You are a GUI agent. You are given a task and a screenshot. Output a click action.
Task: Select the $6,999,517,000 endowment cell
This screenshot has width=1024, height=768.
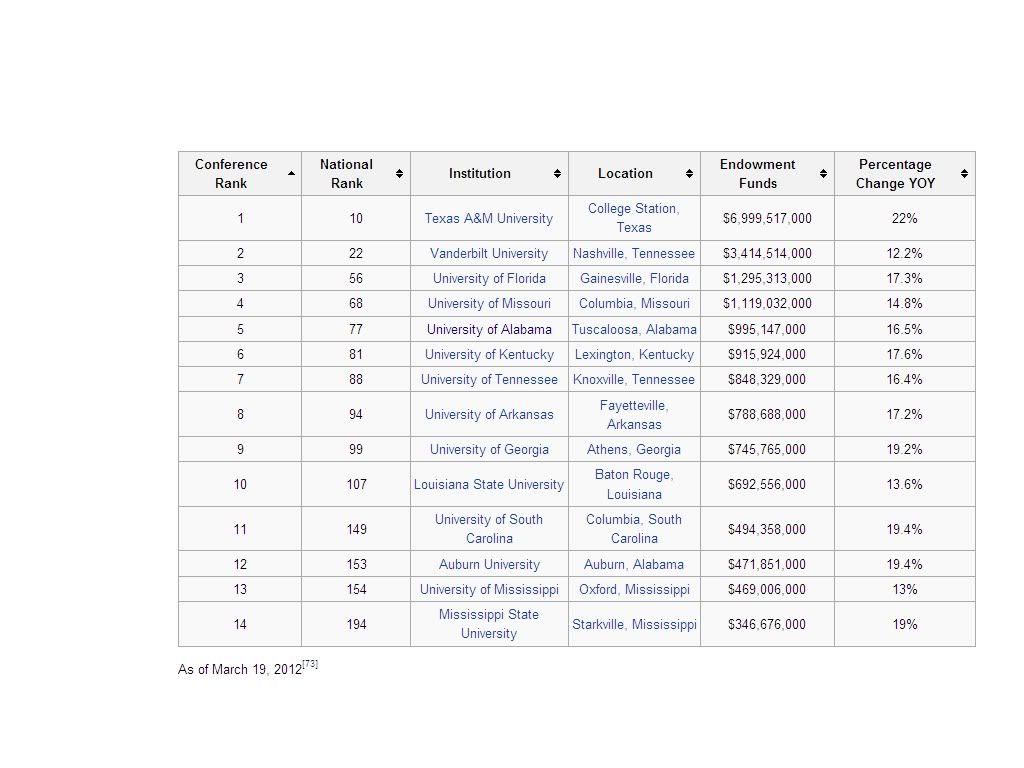(767, 219)
